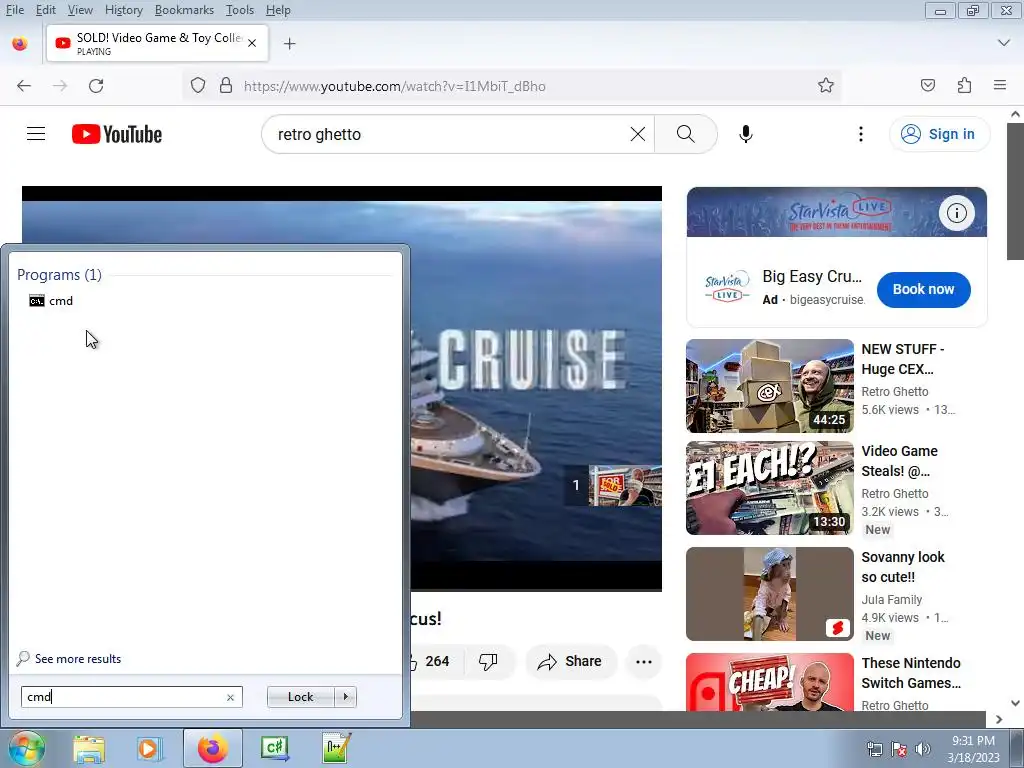This screenshot has height=768, width=1024.
Task: Open Sovanny look so cute short thumbnail
Action: (769, 594)
